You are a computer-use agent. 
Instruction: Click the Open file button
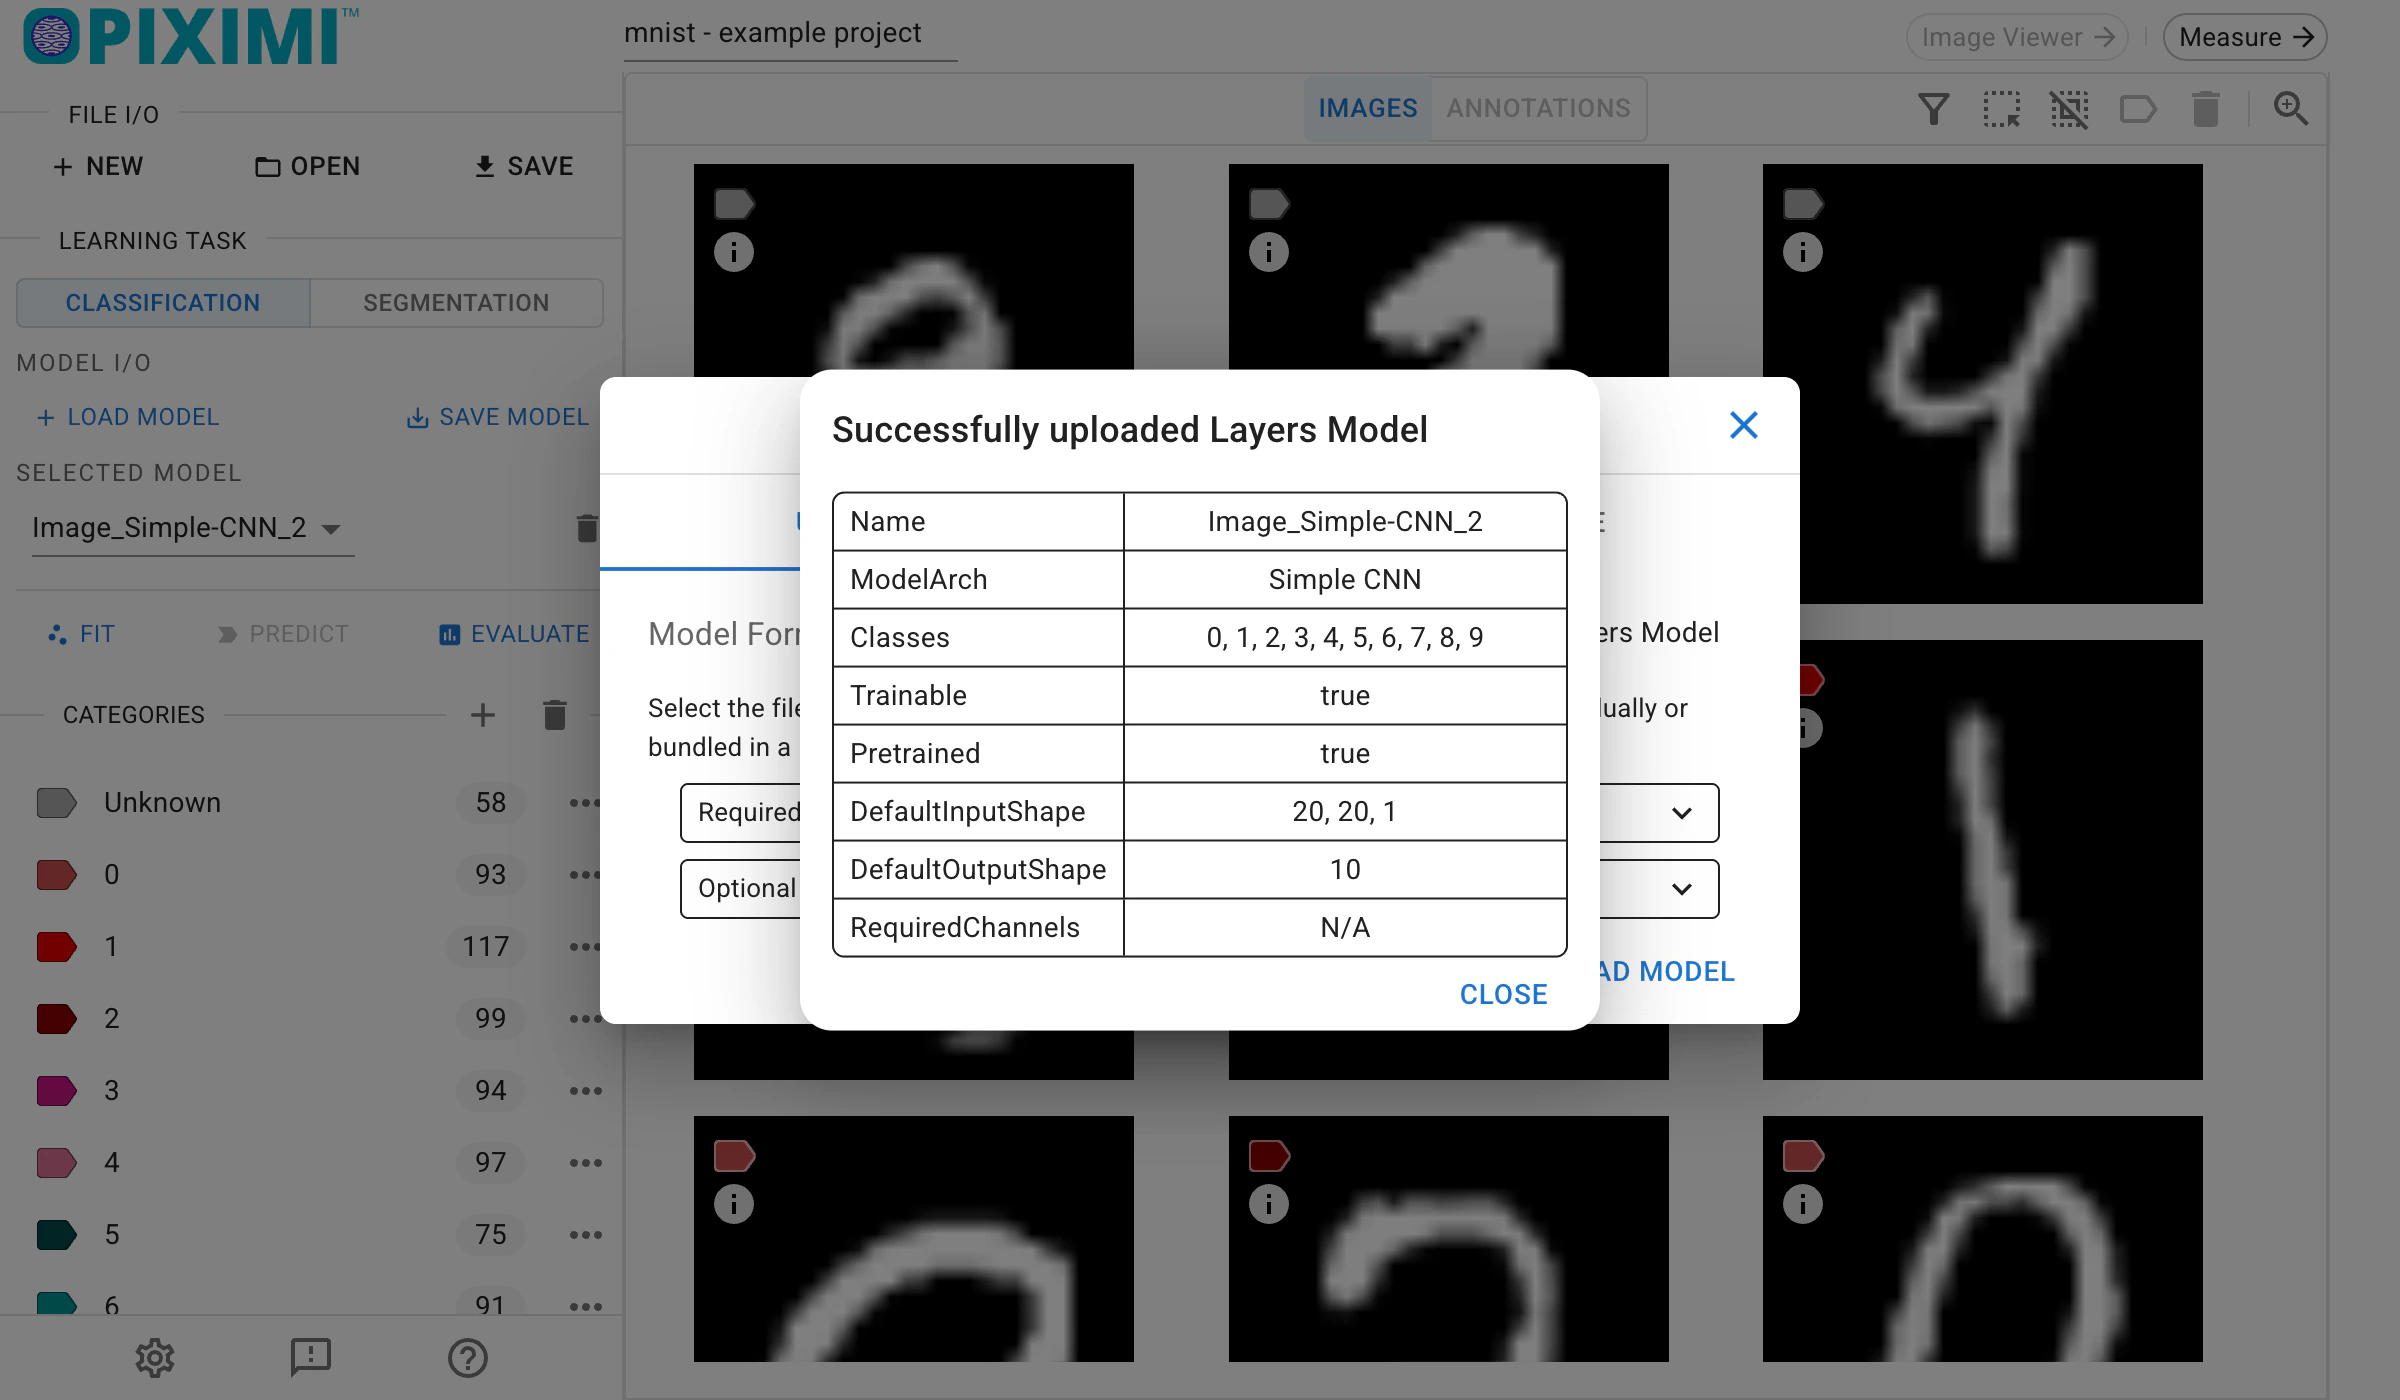click(307, 166)
